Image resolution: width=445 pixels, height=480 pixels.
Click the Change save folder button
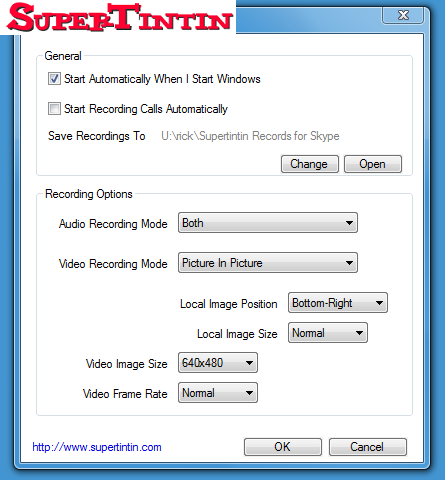pos(309,164)
